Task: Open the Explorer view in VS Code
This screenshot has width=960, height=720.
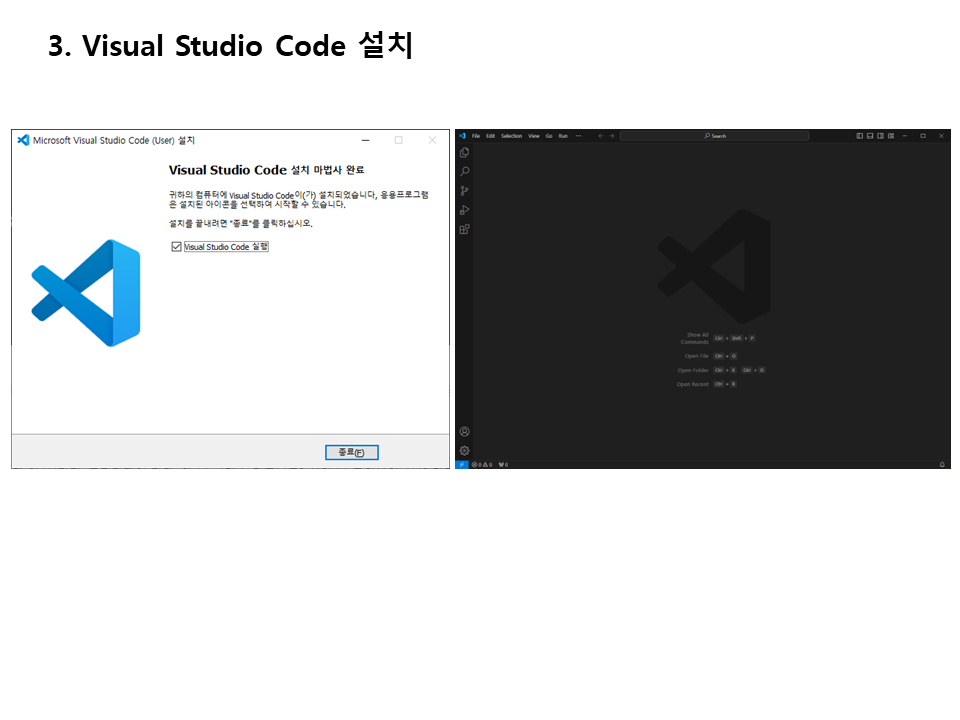Action: coord(465,152)
